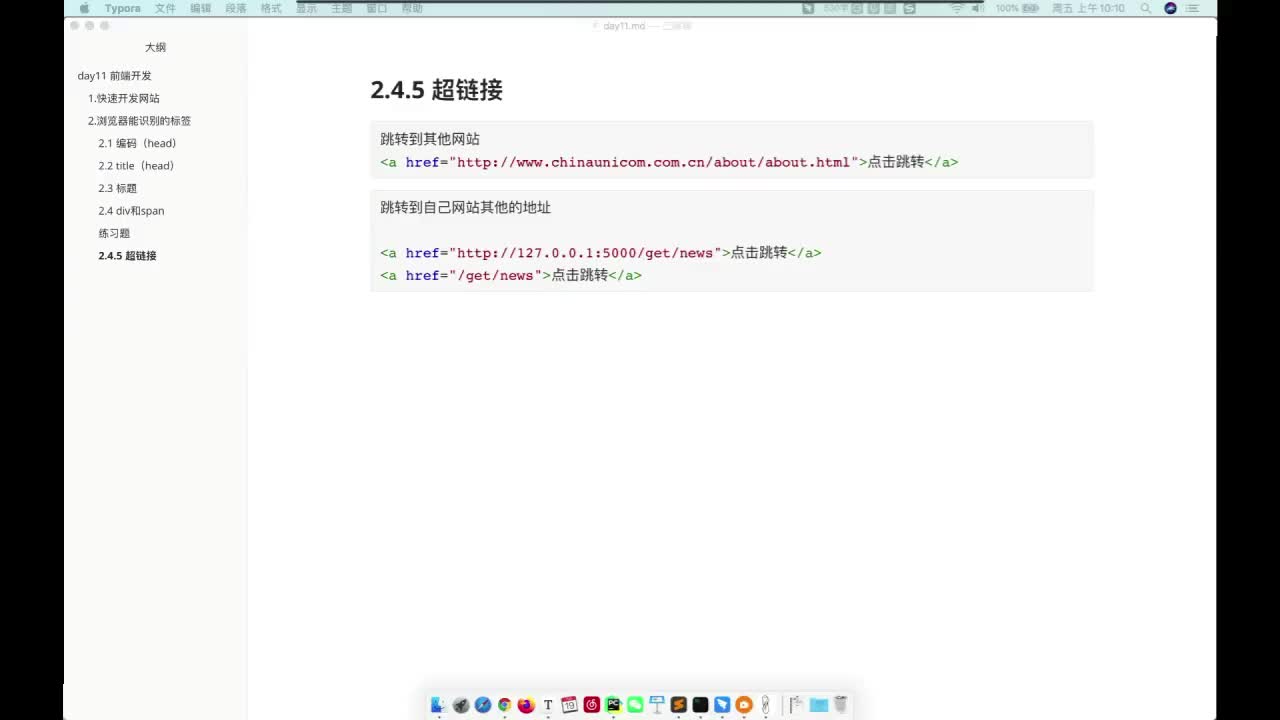Click the chinaunicom.com.cn href line
This screenshot has width=1280, height=720.
669,162
